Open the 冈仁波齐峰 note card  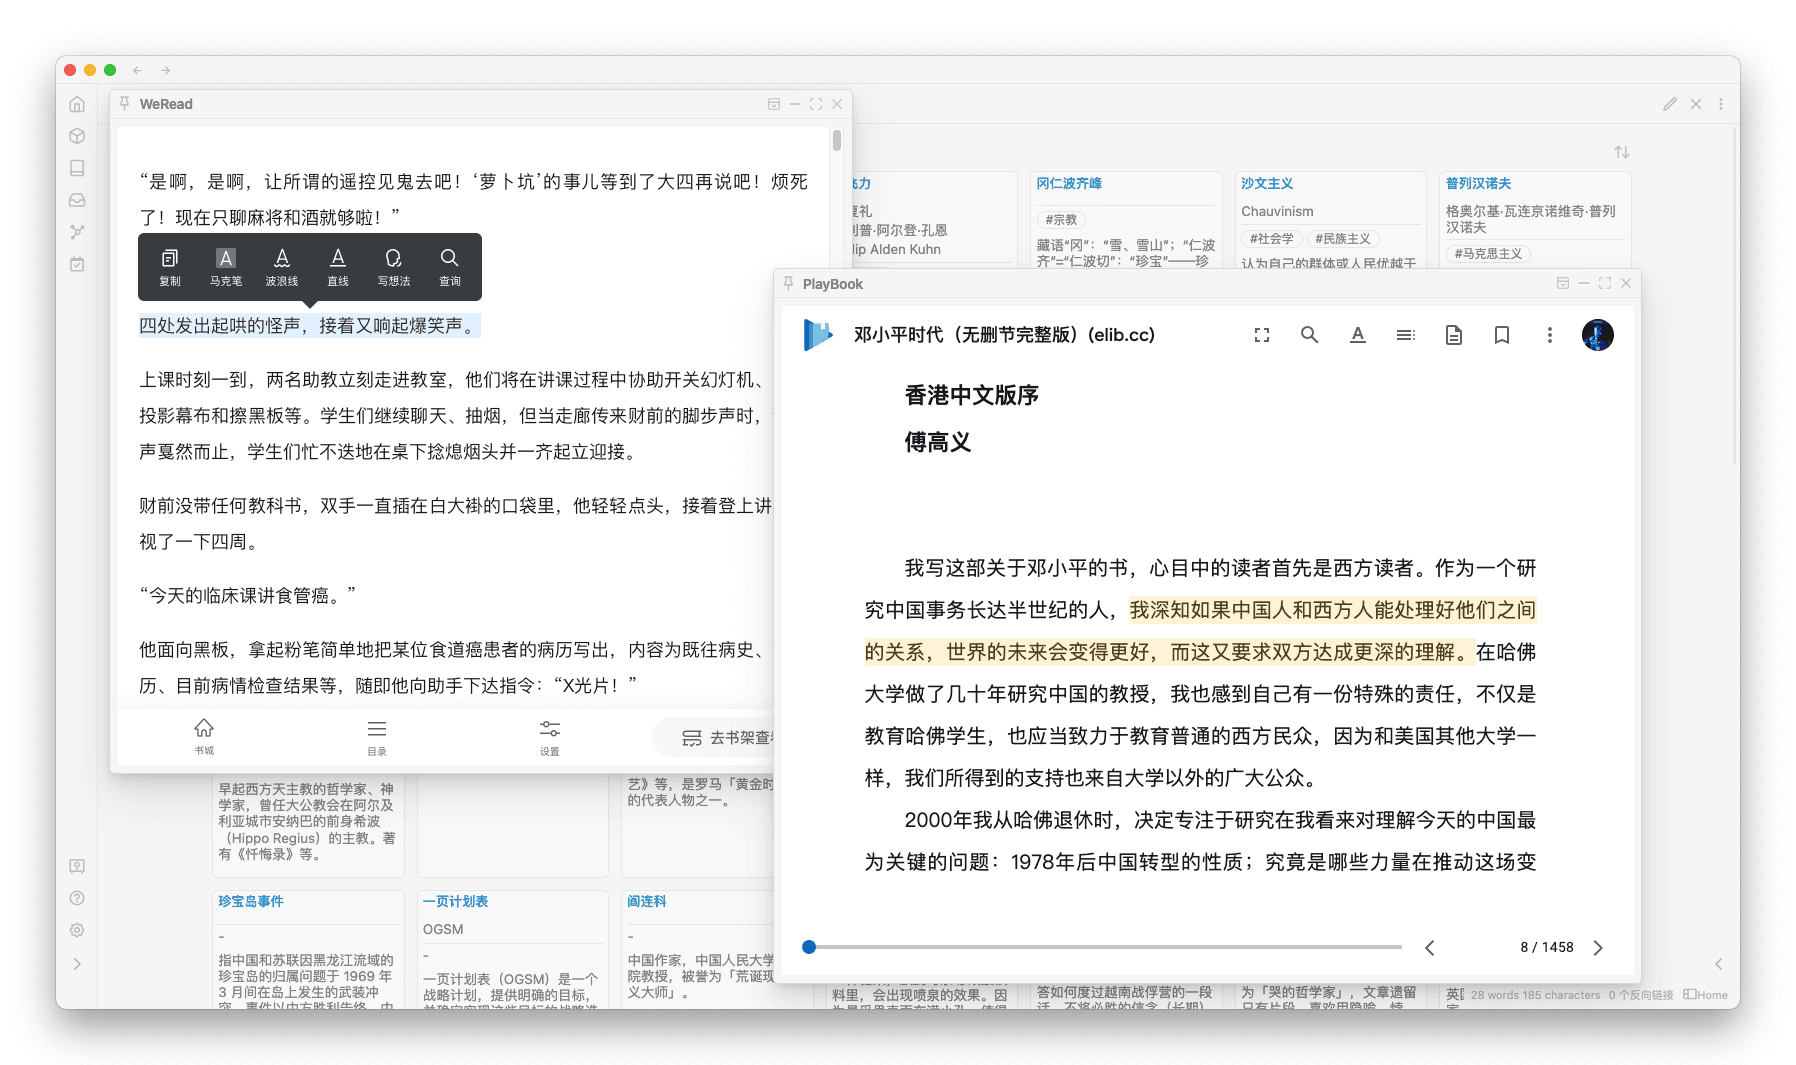click(1069, 183)
